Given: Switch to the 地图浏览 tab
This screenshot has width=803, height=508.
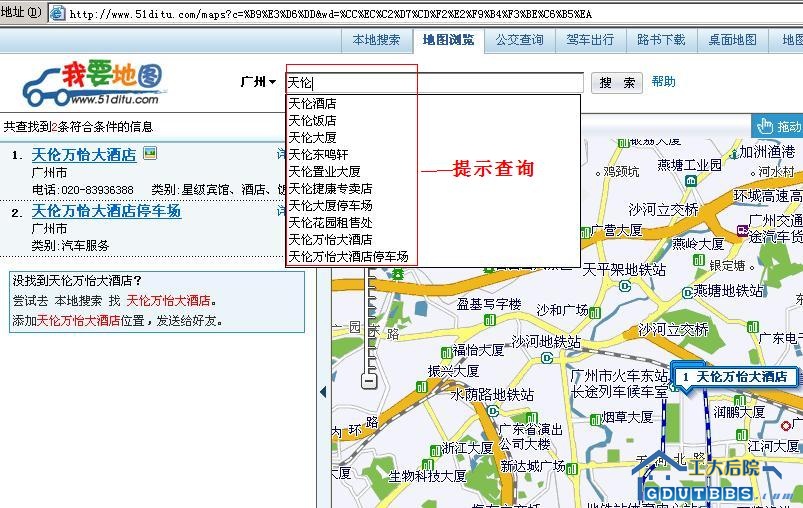Looking at the screenshot, I should point(449,40).
